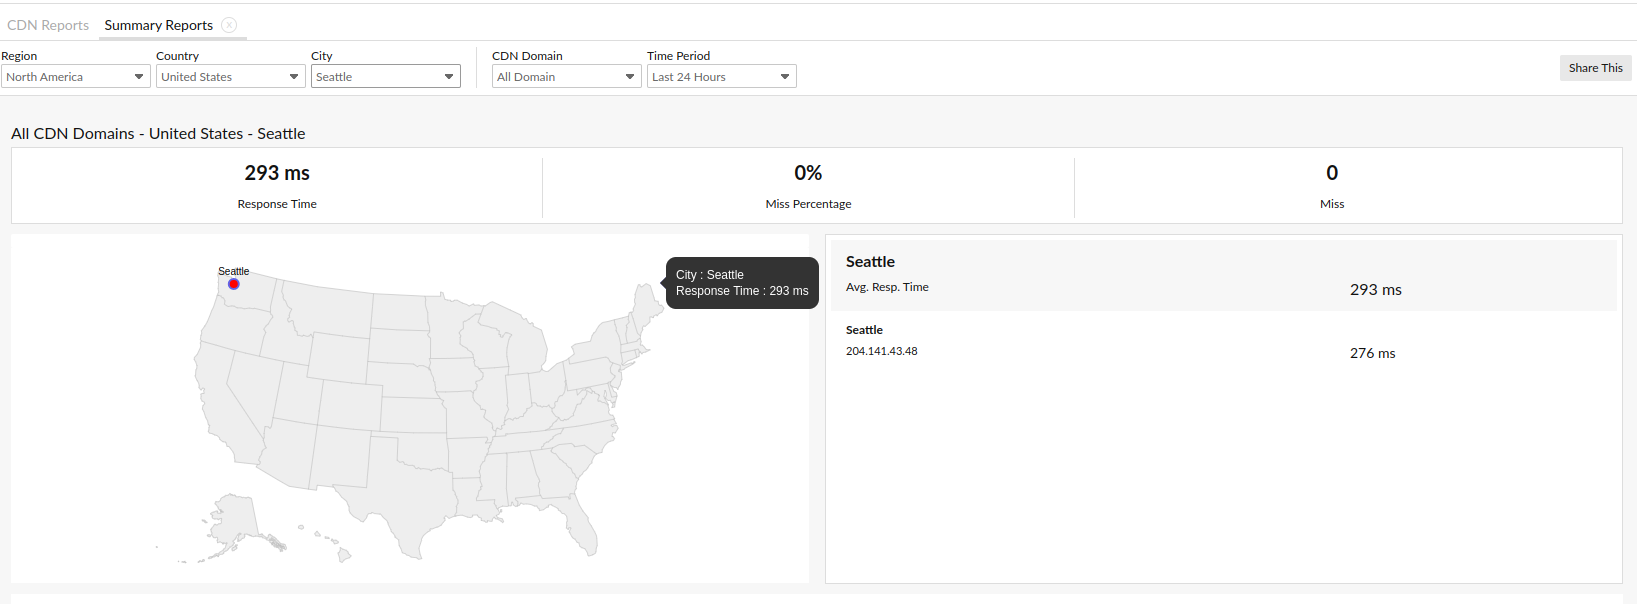Image resolution: width=1637 pixels, height=604 pixels.
Task: Click the 276 ms response value
Action: [x=1372, y=353]
